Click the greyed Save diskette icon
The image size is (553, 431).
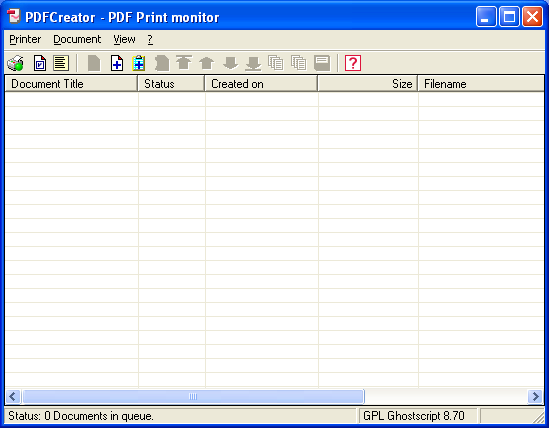(322, 63)
